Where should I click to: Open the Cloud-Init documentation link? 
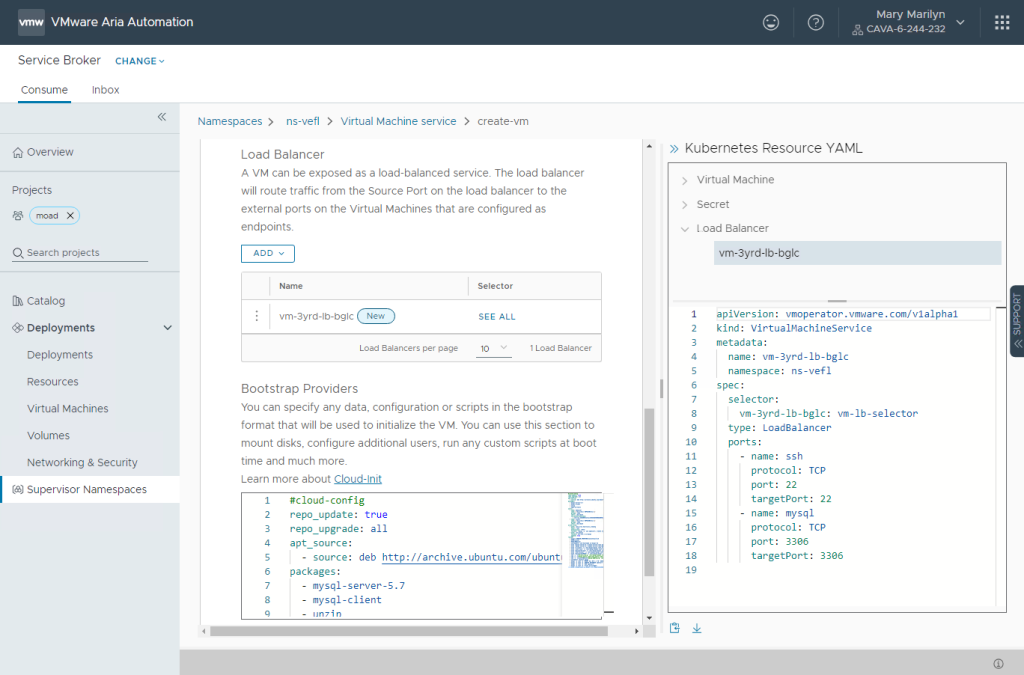point(358,479)
